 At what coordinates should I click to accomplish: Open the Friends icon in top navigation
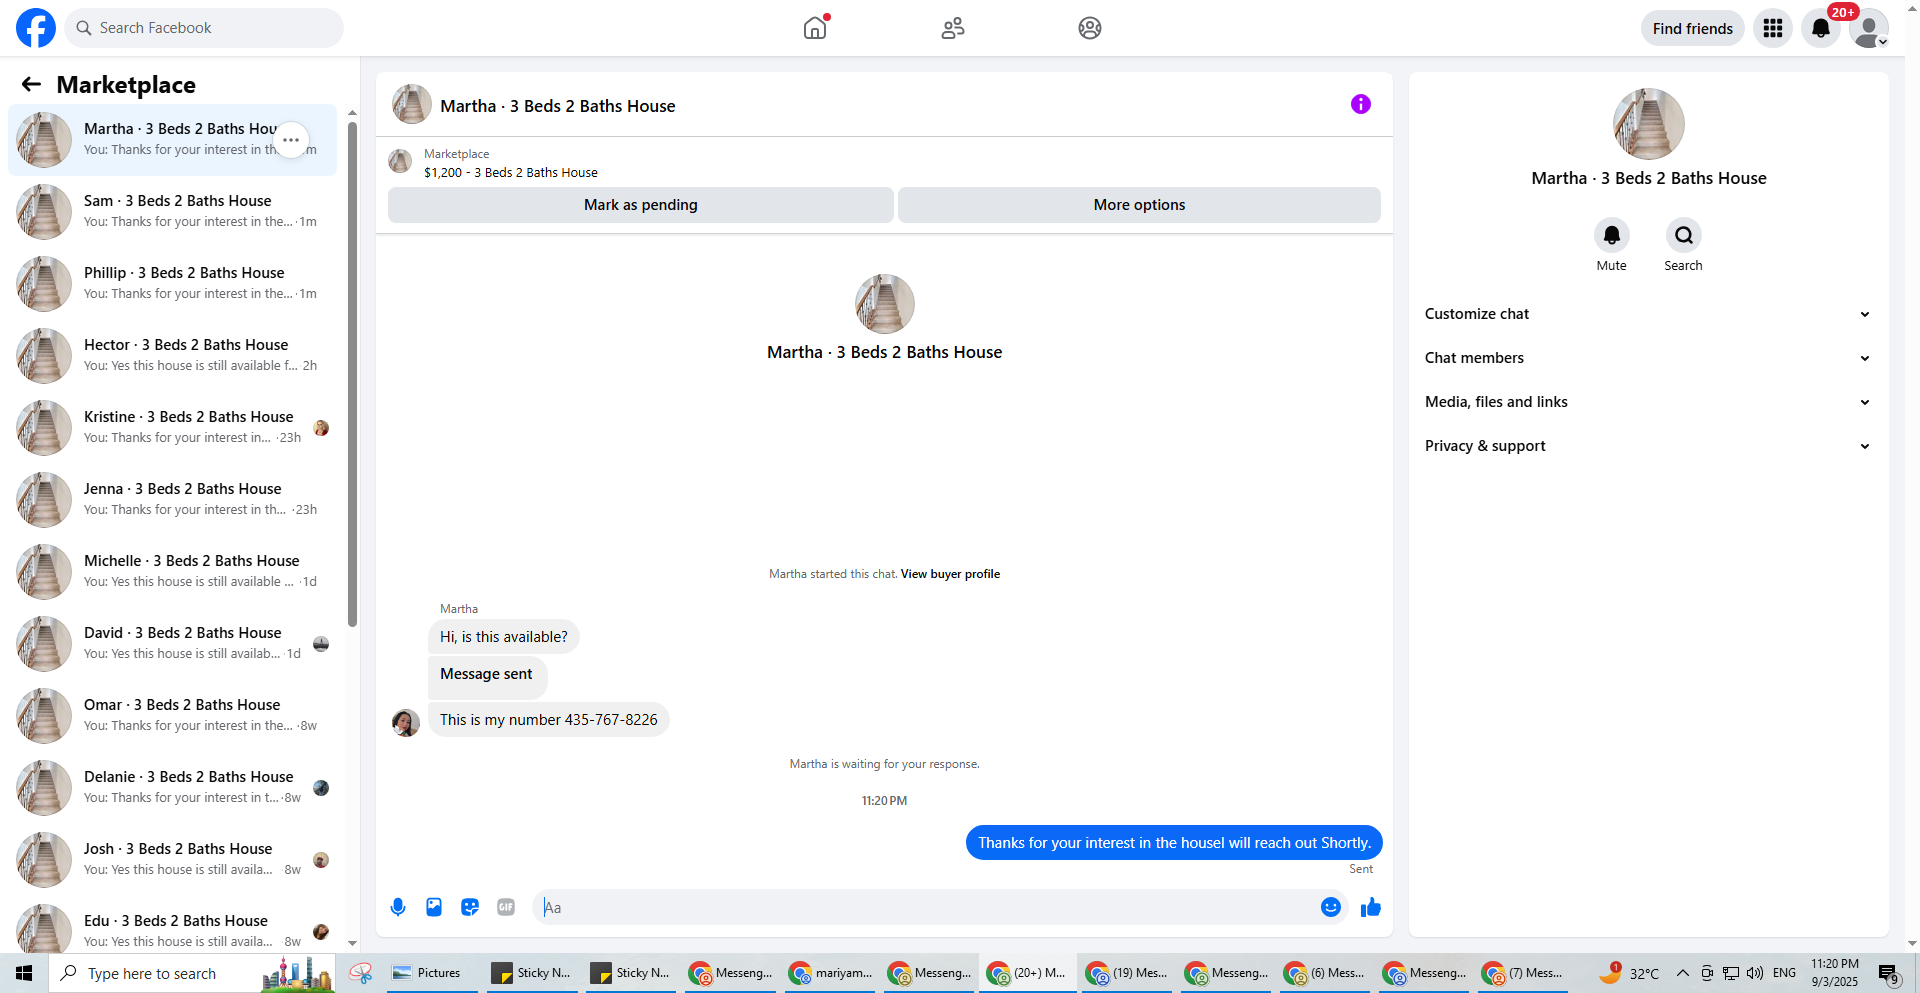click(953, 28)
